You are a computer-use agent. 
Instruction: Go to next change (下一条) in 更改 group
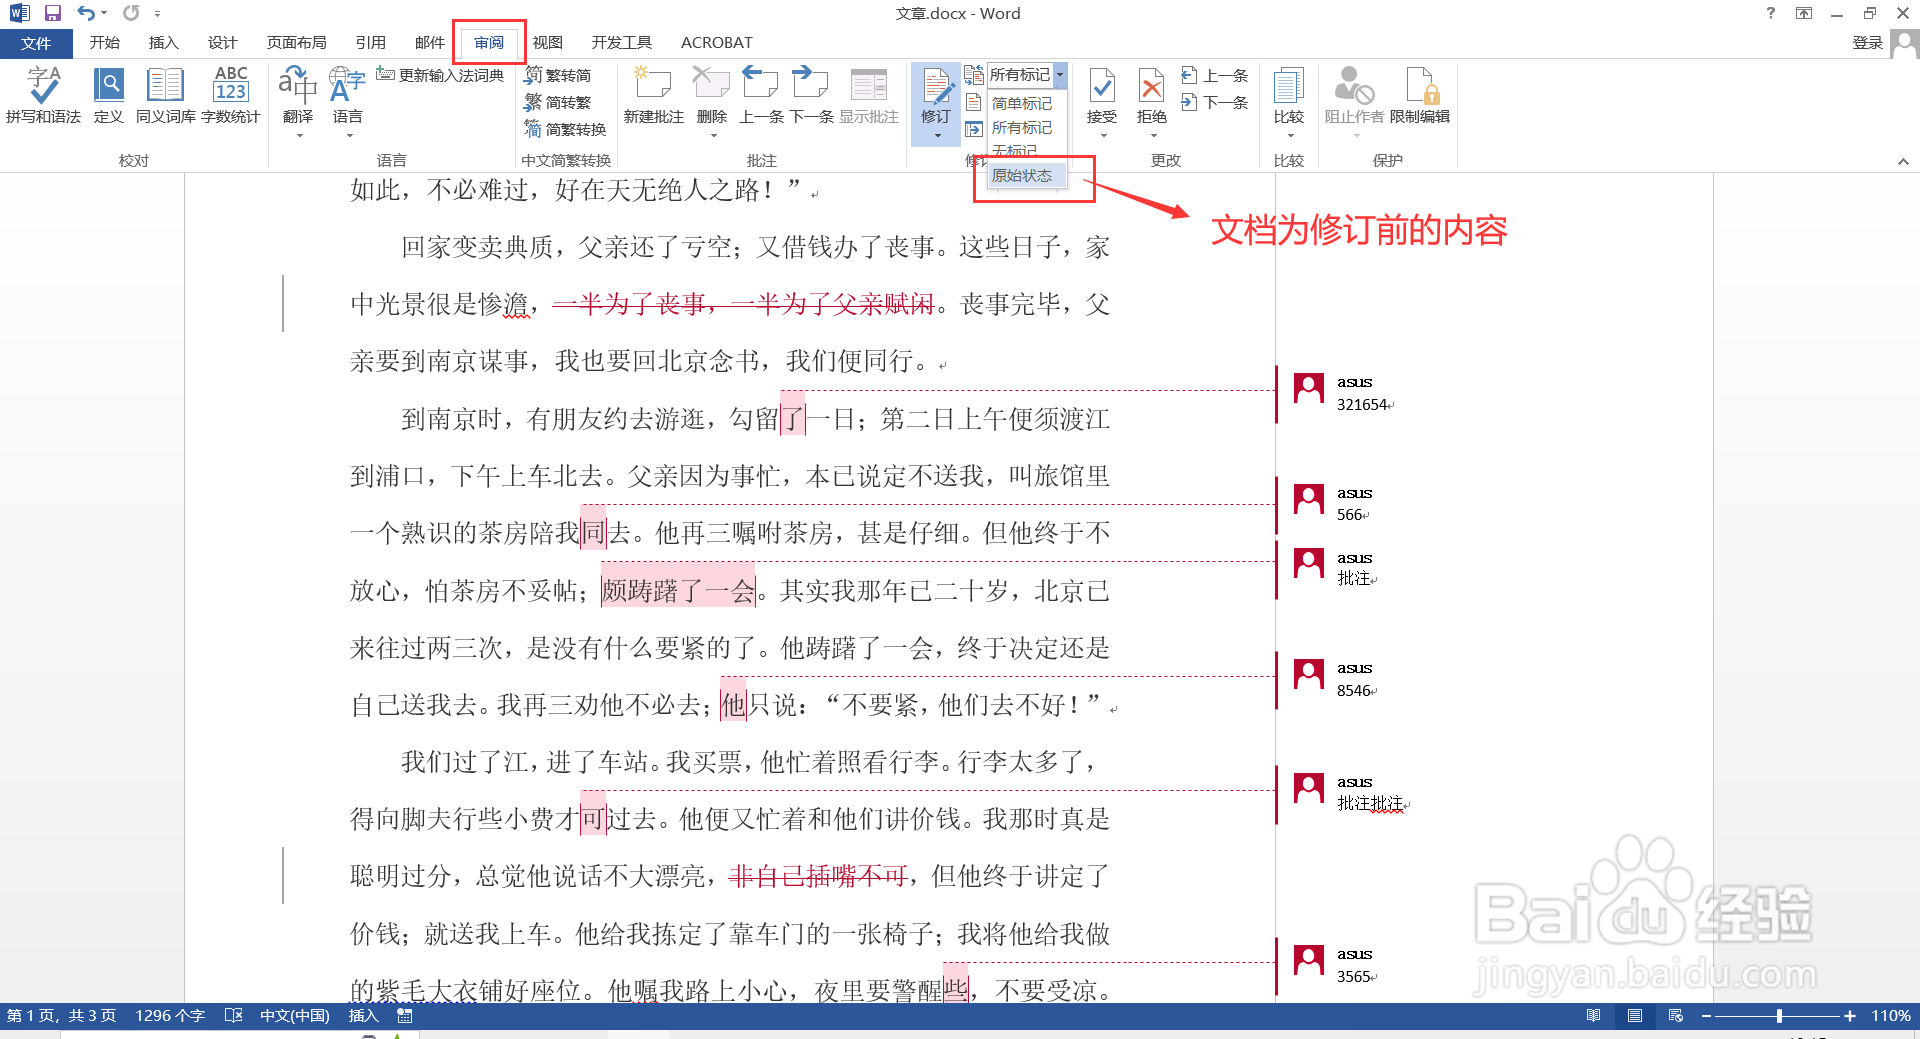pyautogui.click(x=1215, y=102)
